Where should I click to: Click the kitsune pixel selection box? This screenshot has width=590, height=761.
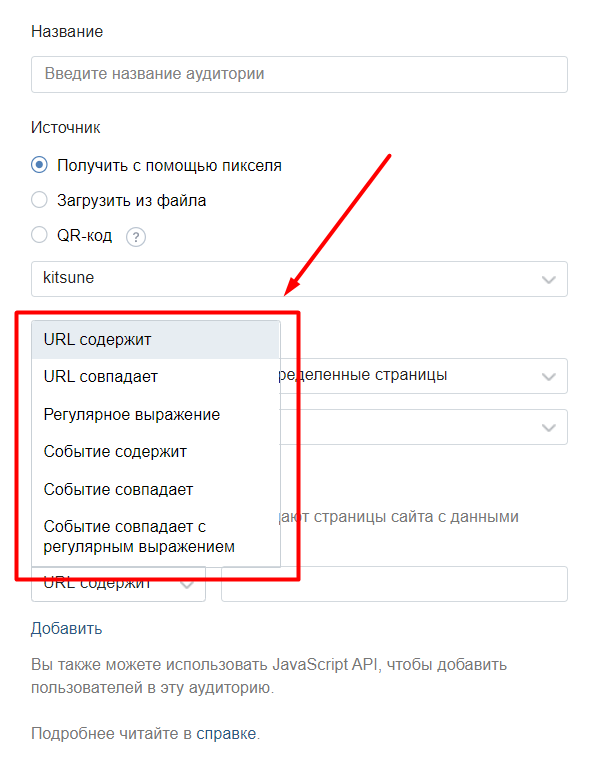pyautogui.click(x=299, y=279)
